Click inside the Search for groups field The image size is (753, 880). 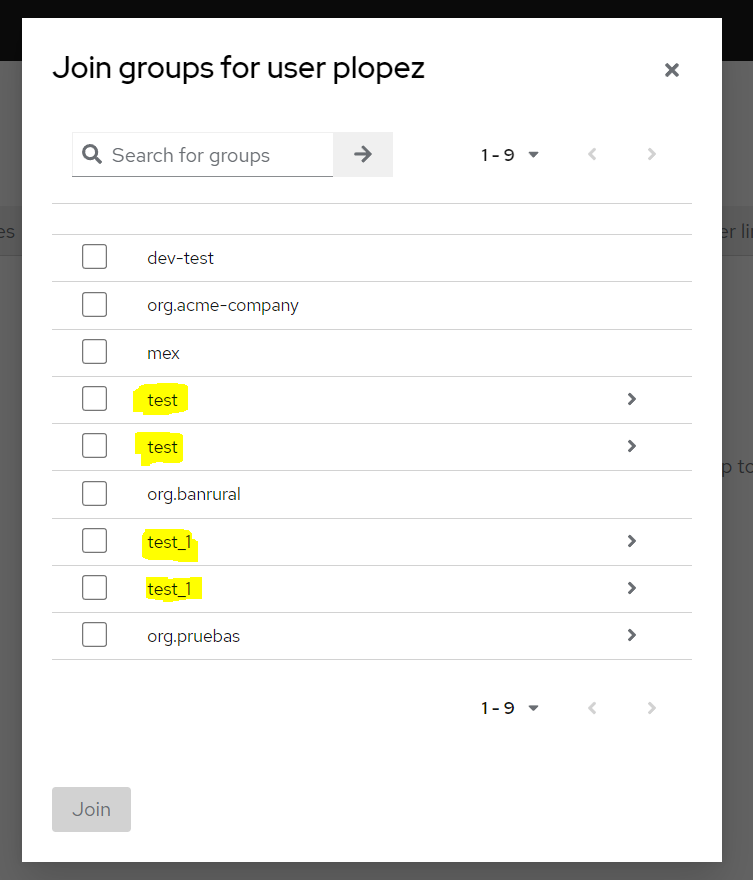[210, 155]
